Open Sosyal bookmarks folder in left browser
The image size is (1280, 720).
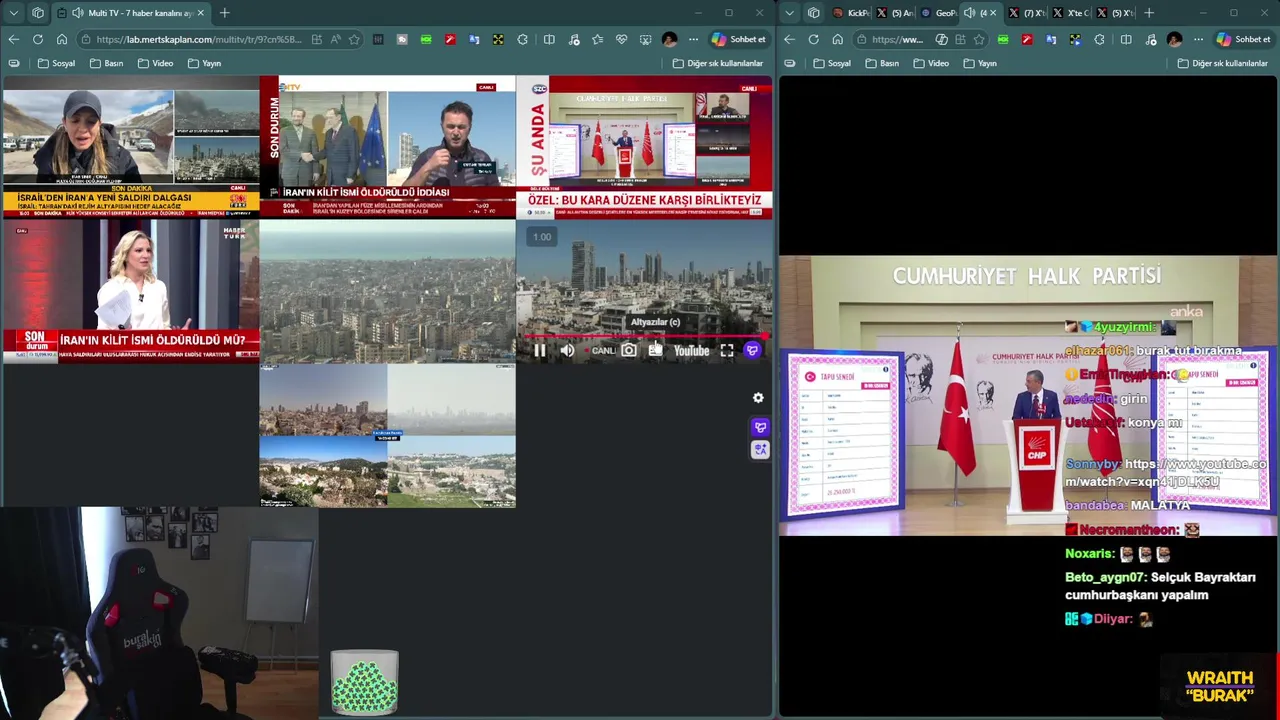[56, 63]
